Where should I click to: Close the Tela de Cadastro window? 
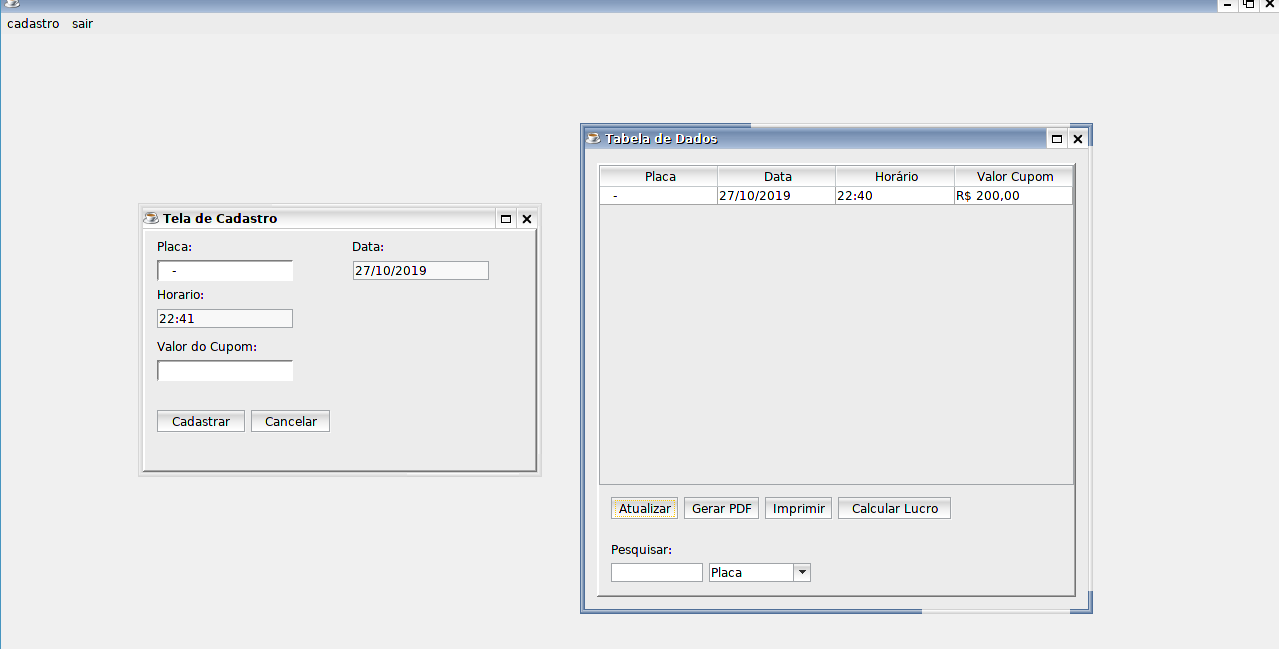click(x=527, y=218)
